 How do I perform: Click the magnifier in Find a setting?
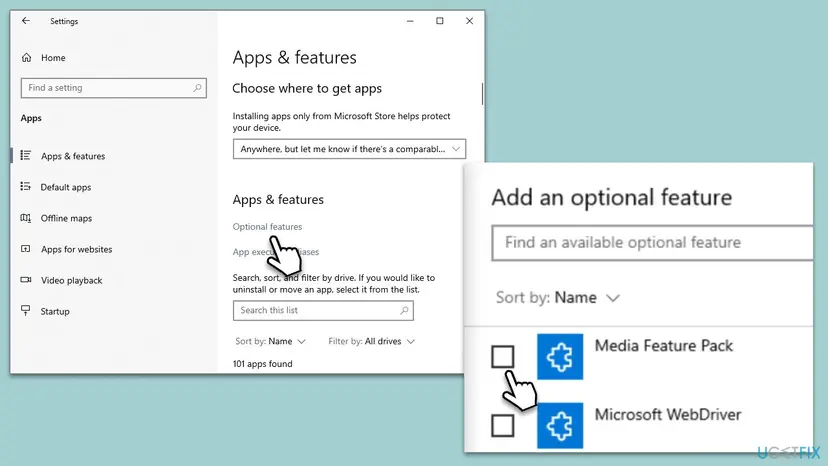click(x=197, y=88)
